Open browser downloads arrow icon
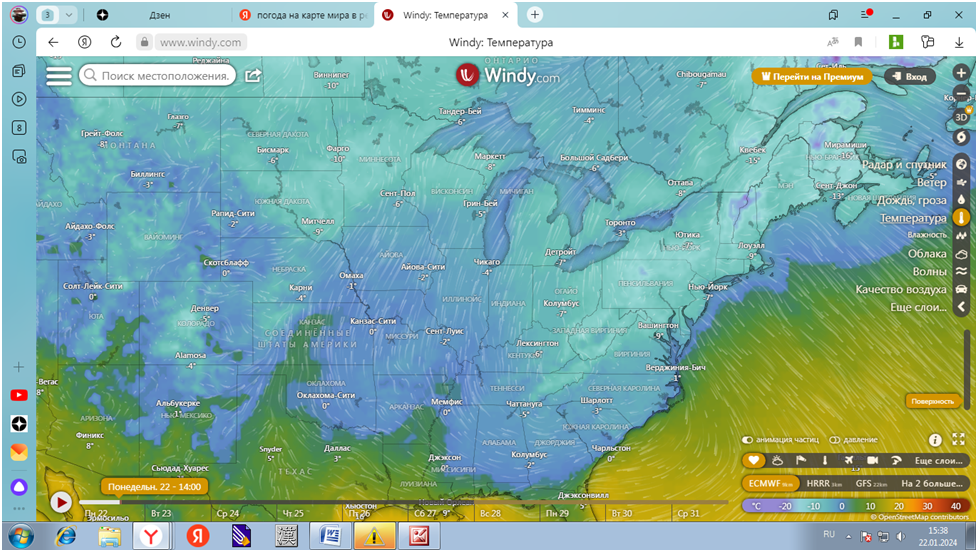Screen dimensions: 978x552 [959, 42]
